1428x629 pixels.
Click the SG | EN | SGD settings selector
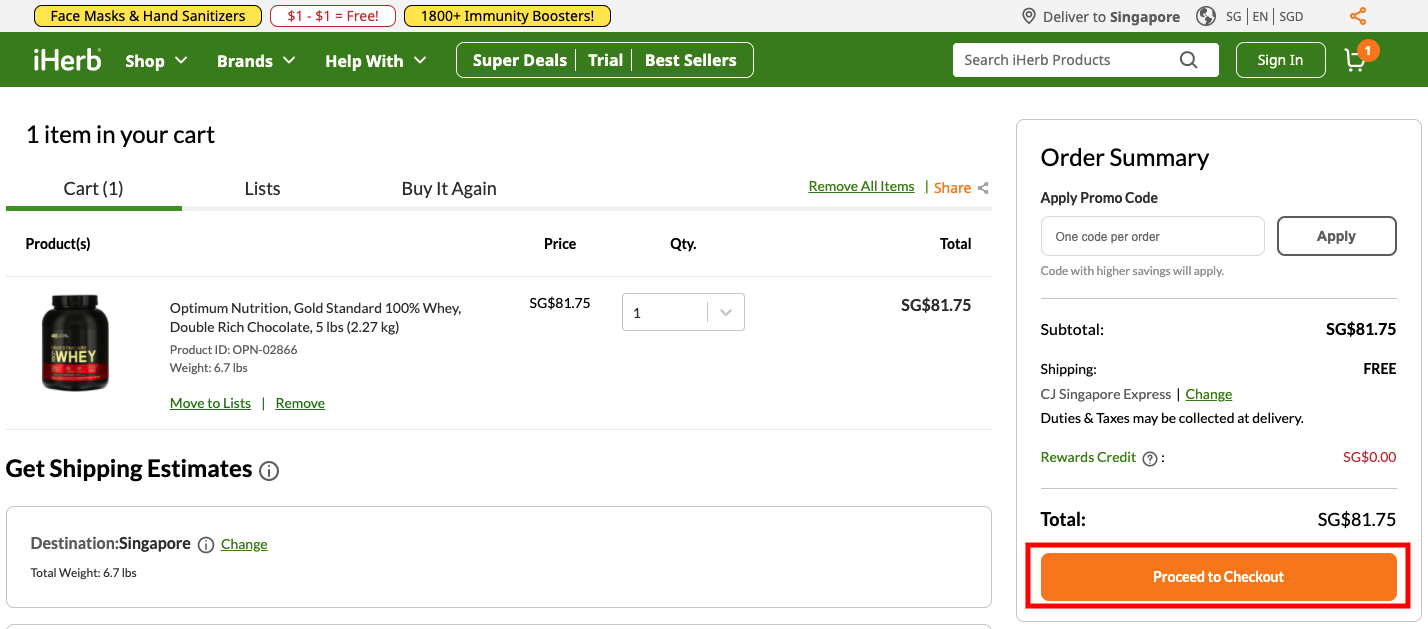(1264, 16)
